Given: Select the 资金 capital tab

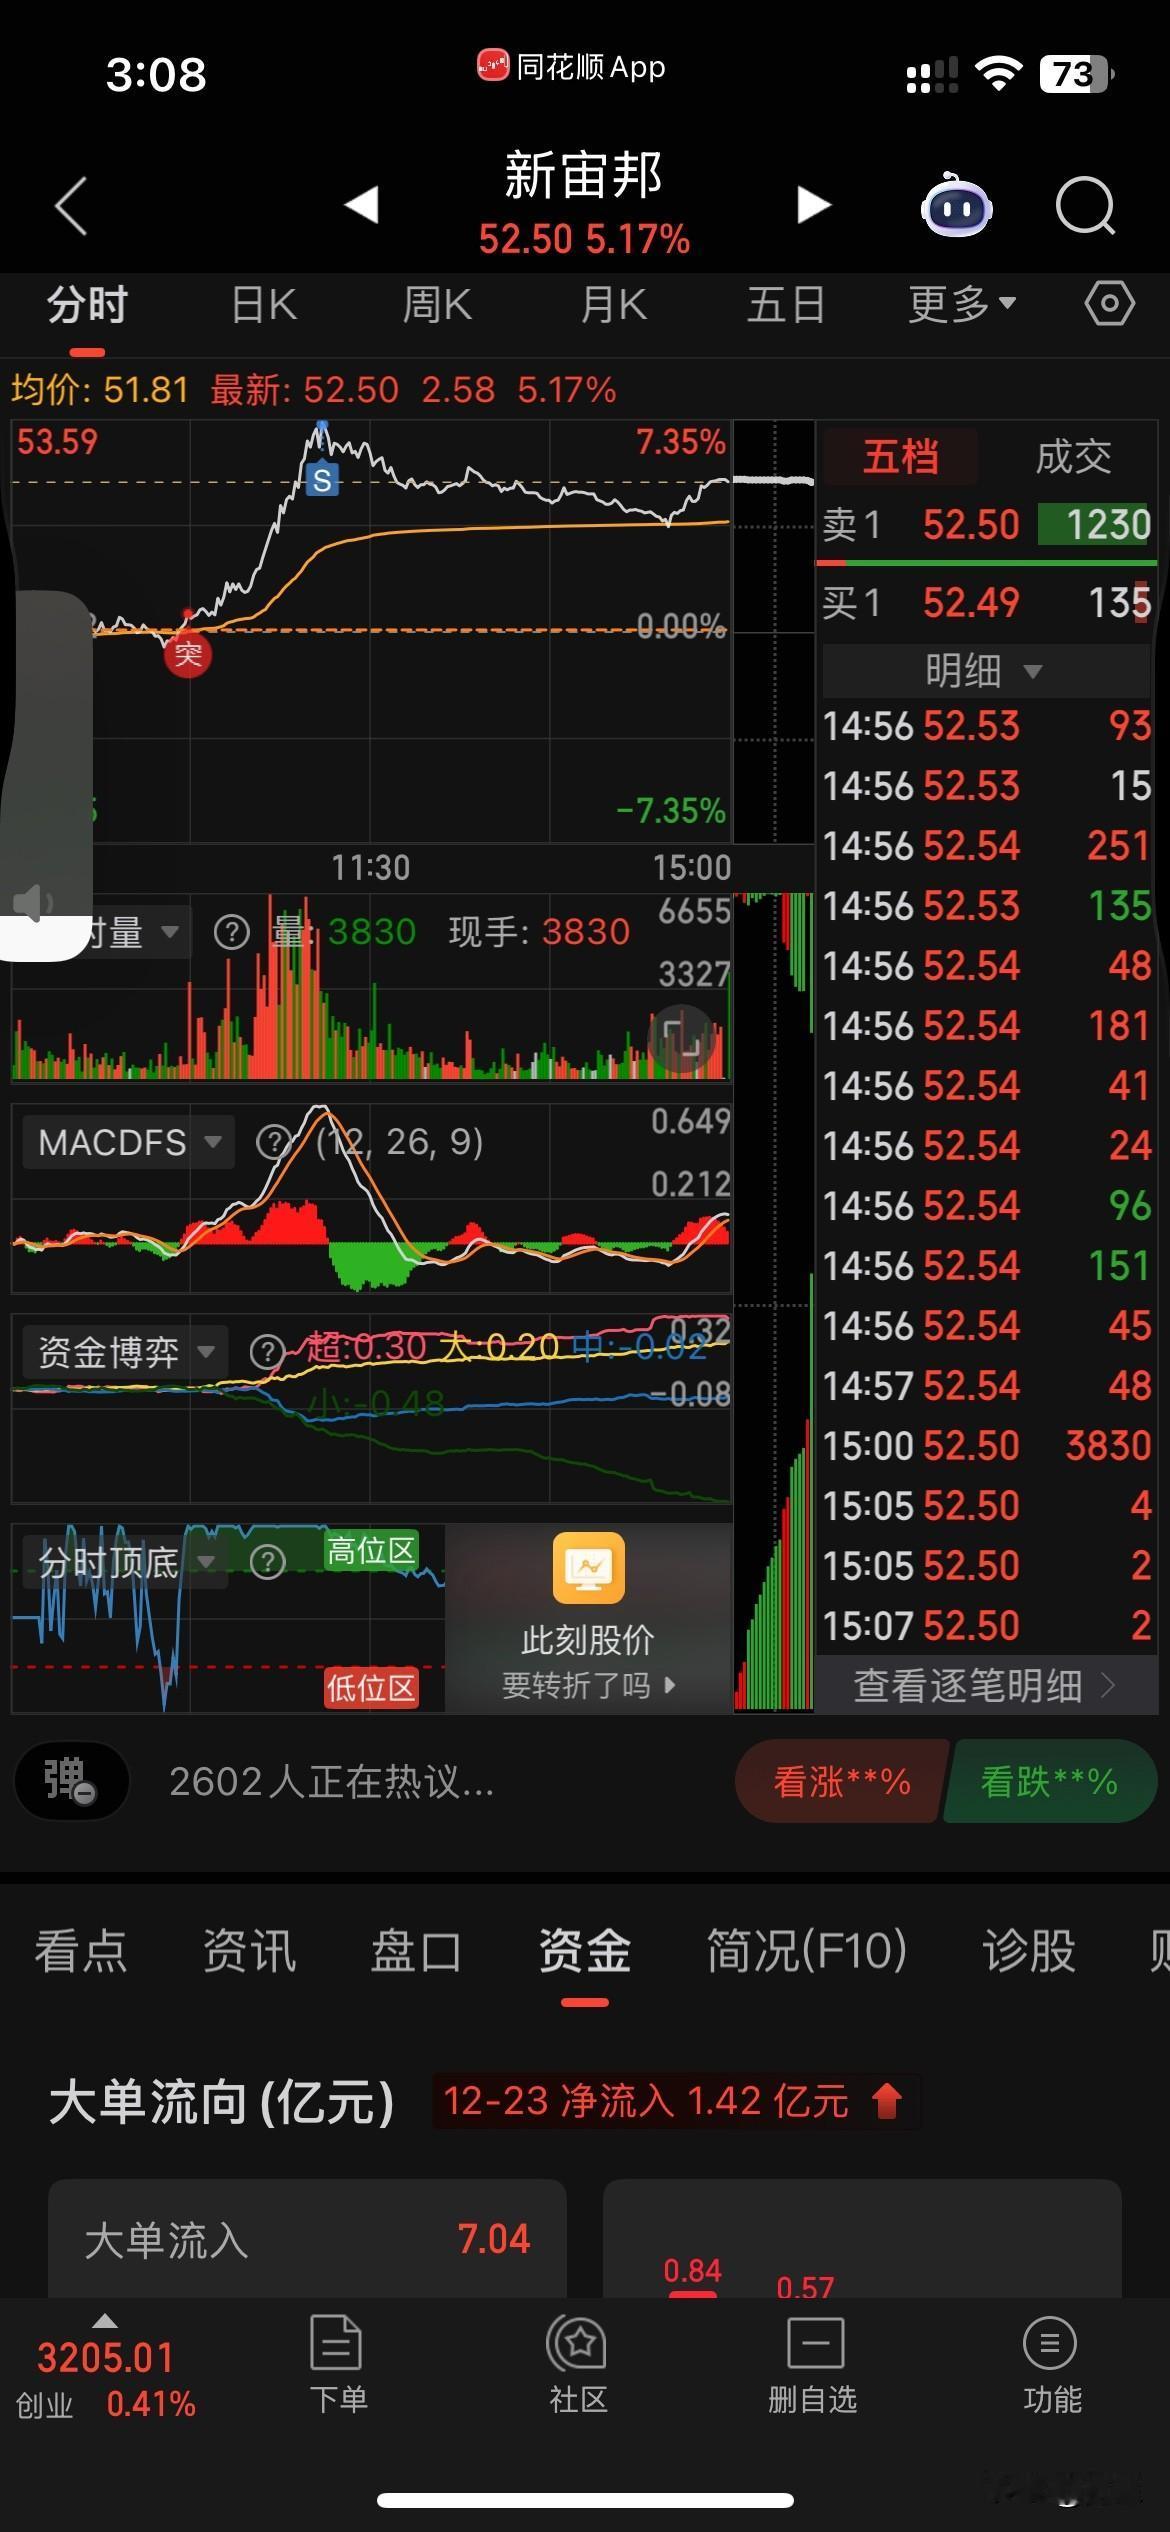Looking at the screenshot, I should pos(585,1951).
